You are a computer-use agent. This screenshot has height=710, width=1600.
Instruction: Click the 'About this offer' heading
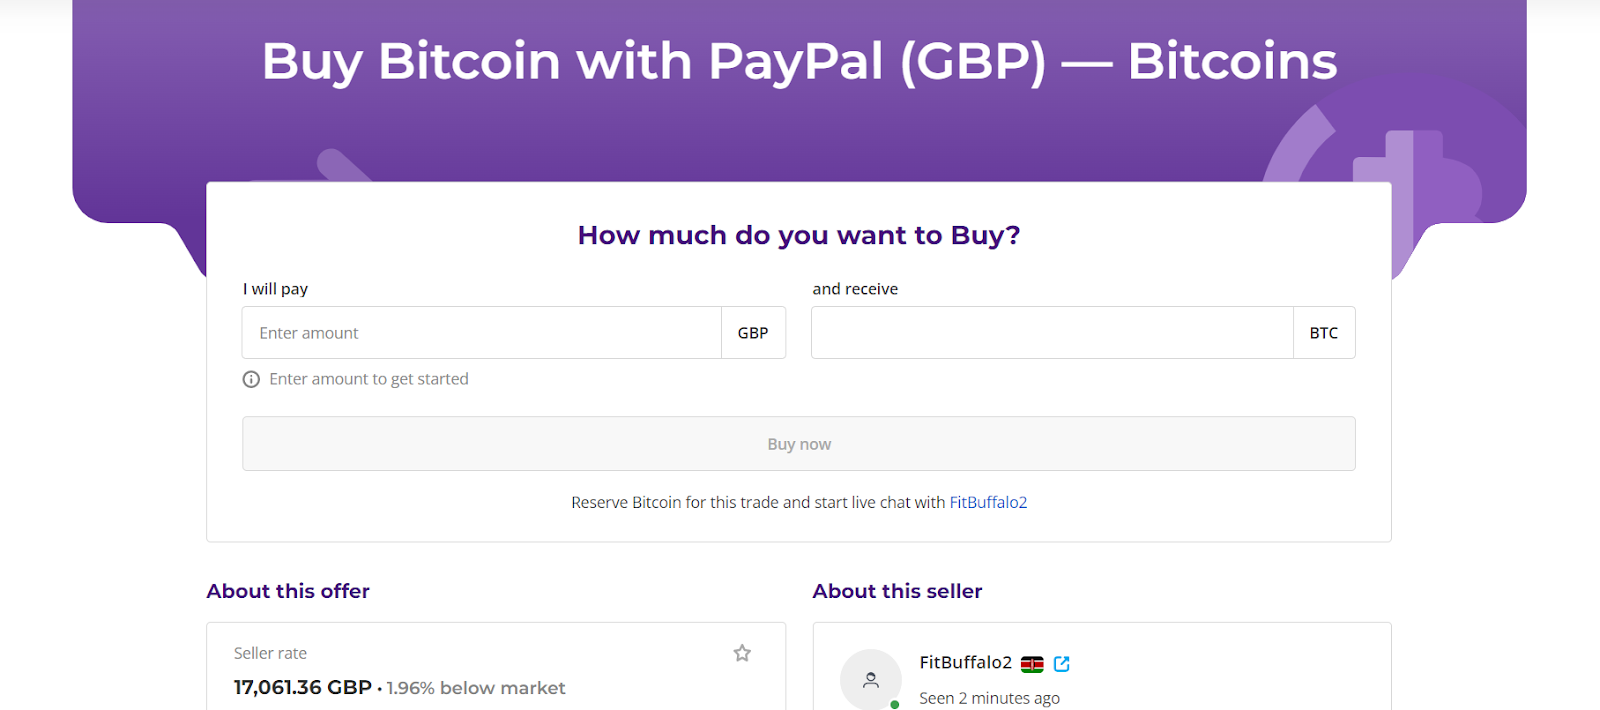288,591
